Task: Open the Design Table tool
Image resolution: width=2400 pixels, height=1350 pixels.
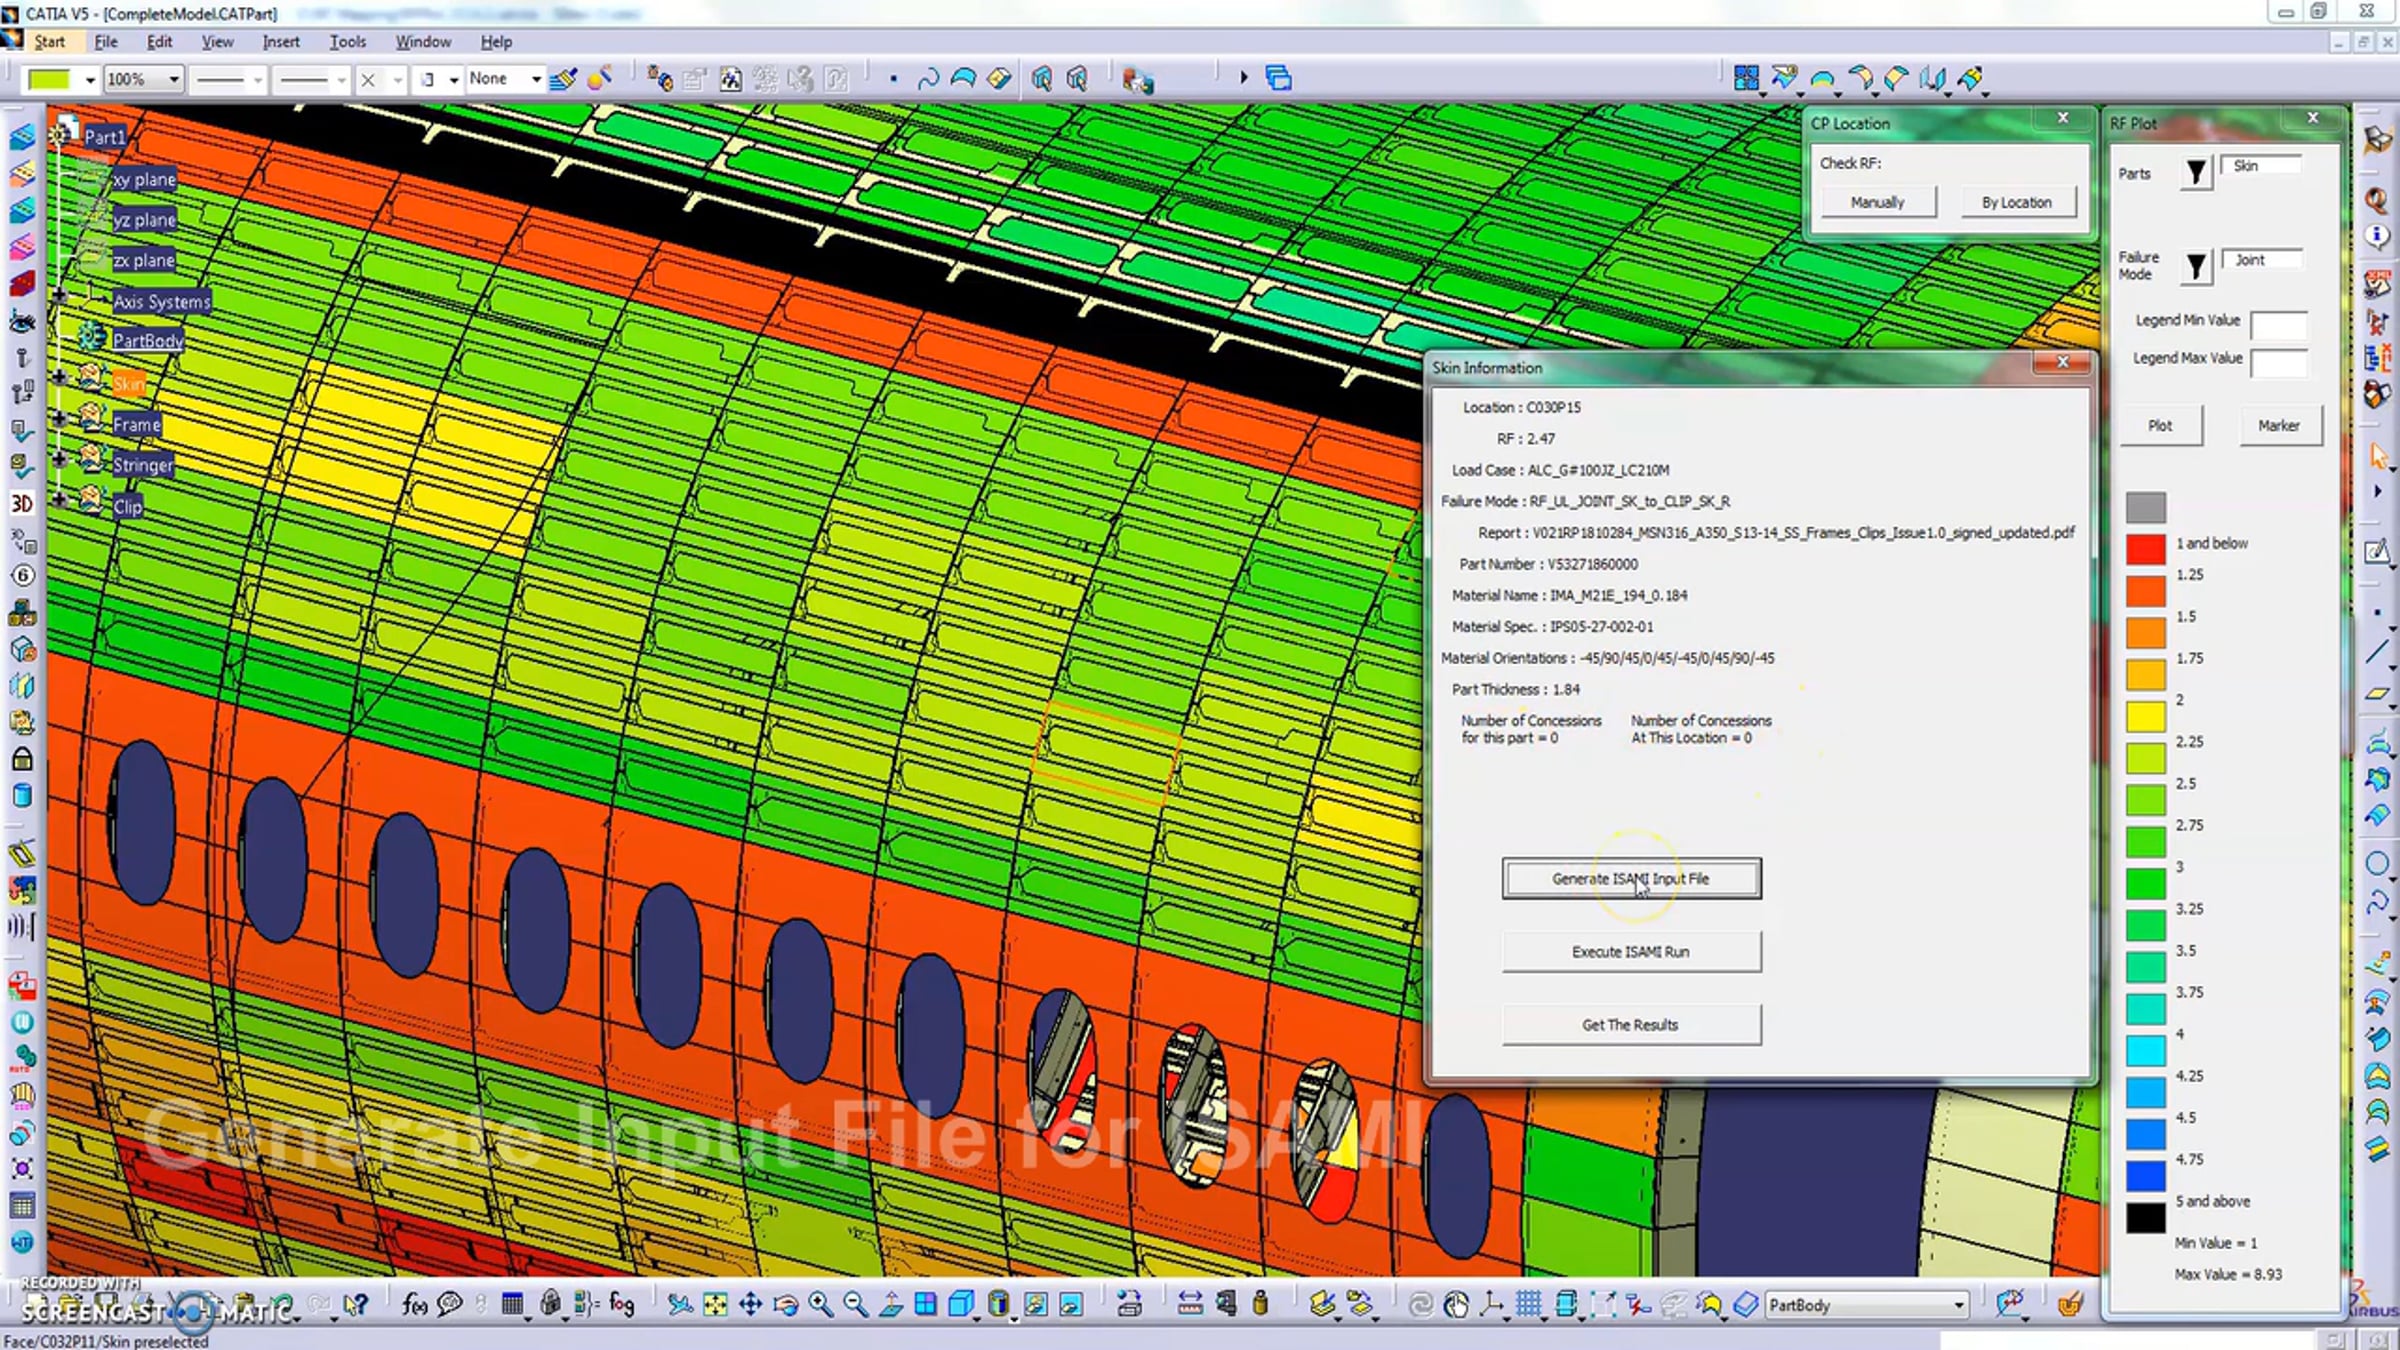Action: (x=512, y=1304)
